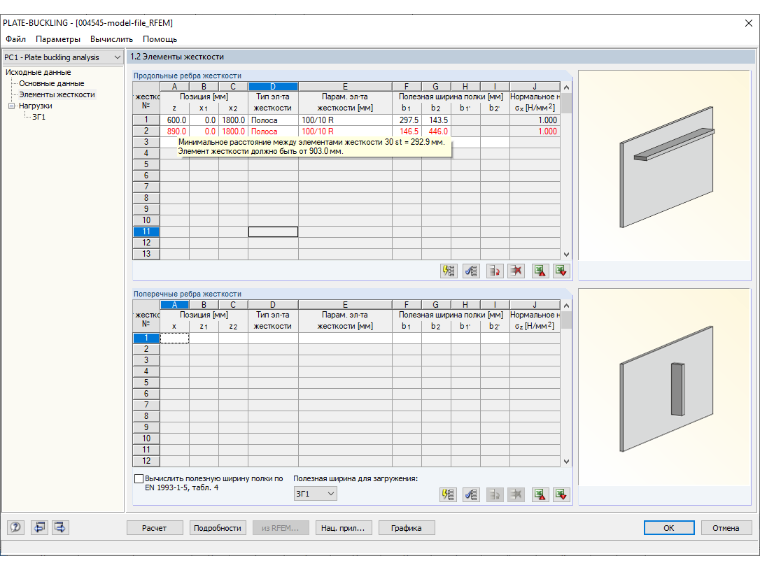This screenshot has width=760, height=570.
Task: Select ЗГ1 under Нагрузки in the tree
Action: pyautogui.click(x=39, y=117)
